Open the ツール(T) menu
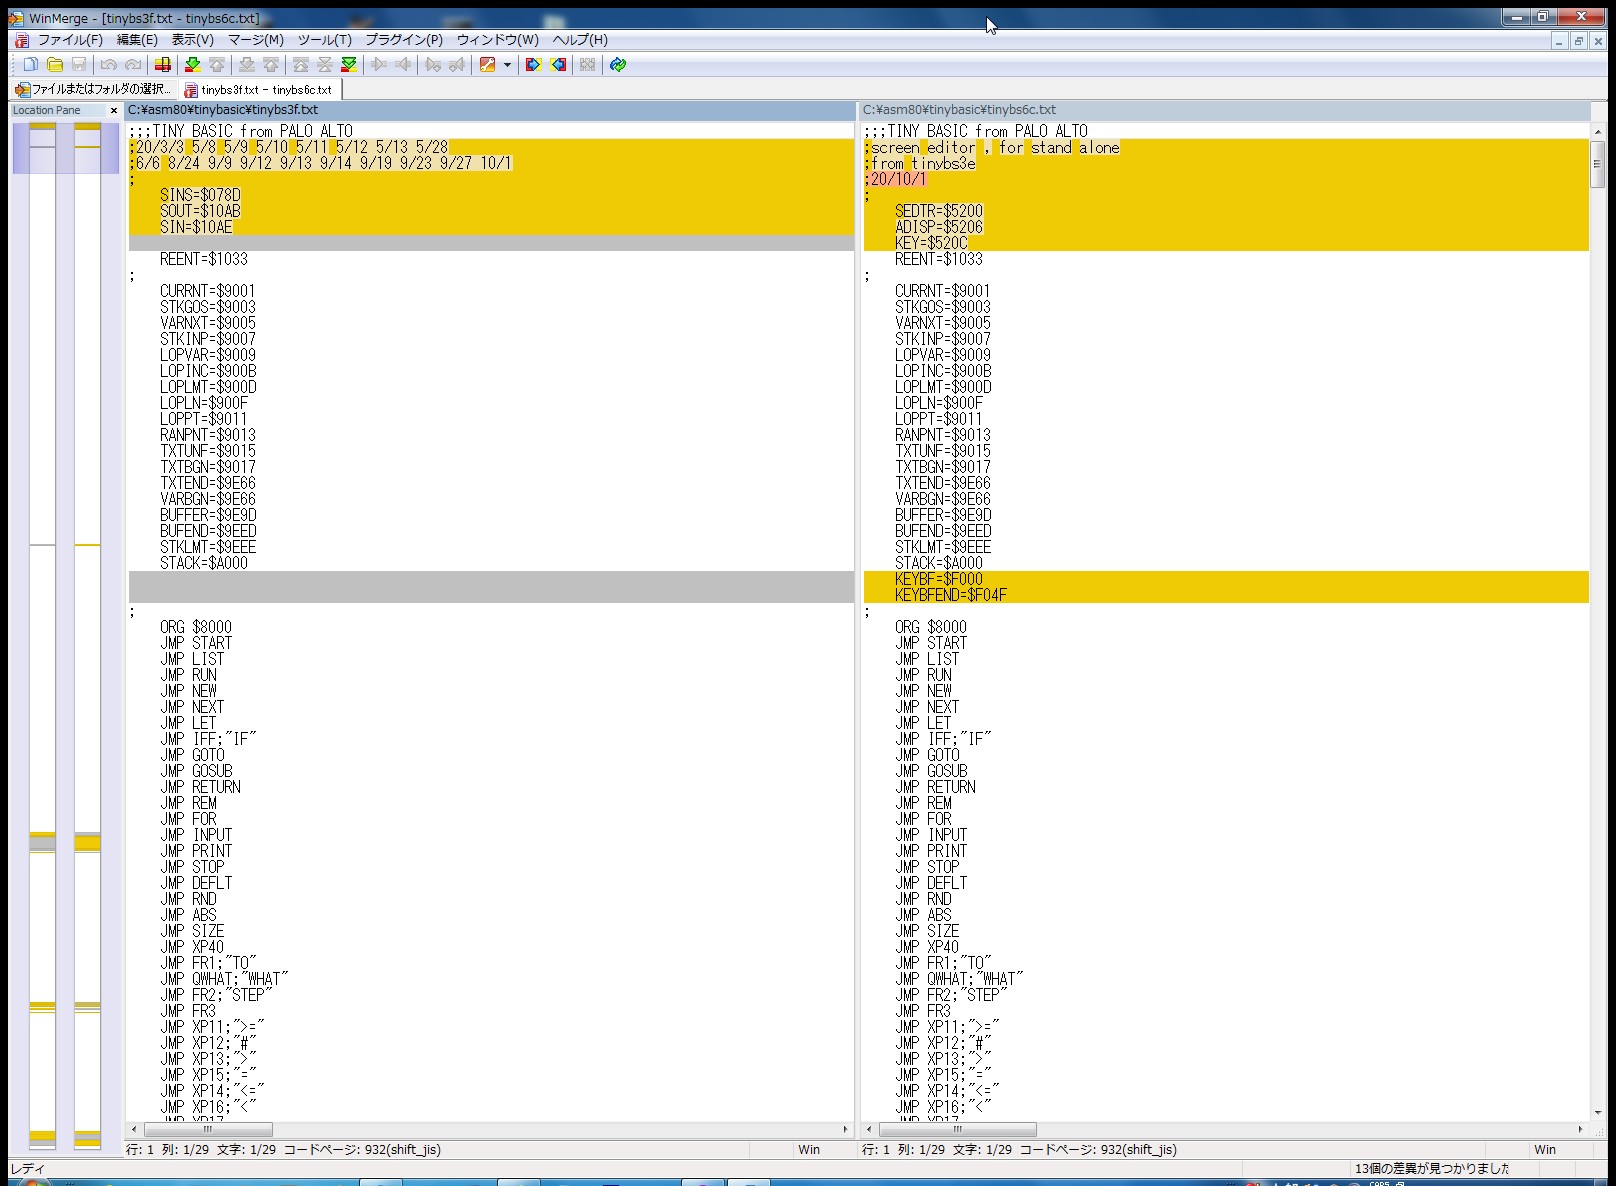The width and height of the screenshot is (1616, 1186). point(324,40)
